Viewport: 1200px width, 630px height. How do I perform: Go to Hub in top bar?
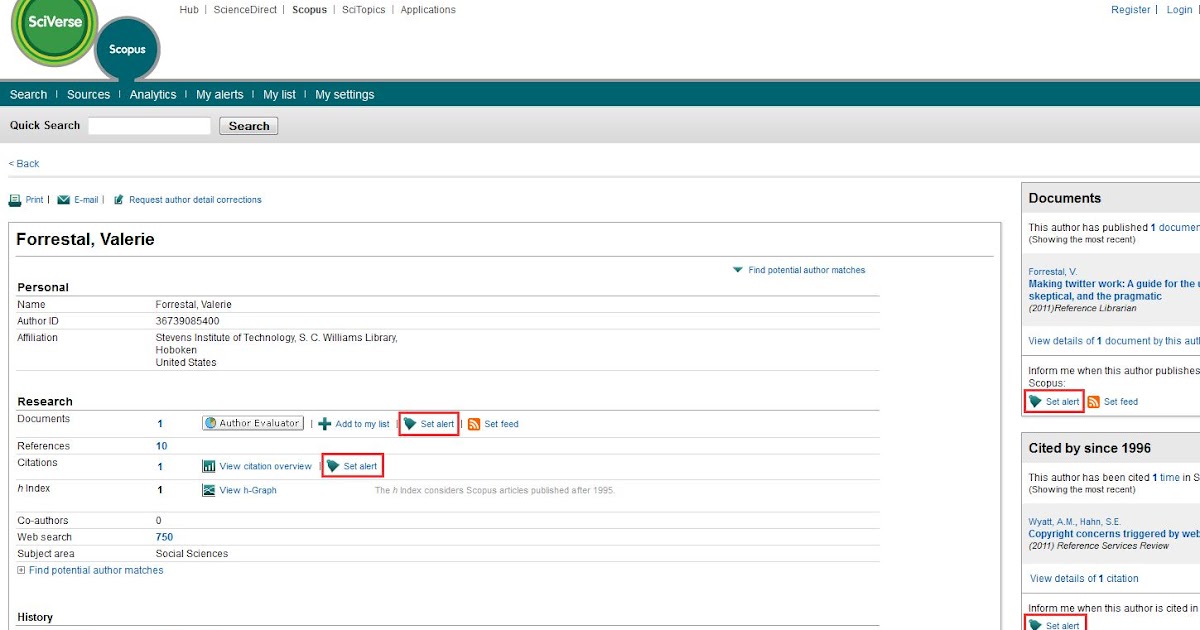[189, 10]
